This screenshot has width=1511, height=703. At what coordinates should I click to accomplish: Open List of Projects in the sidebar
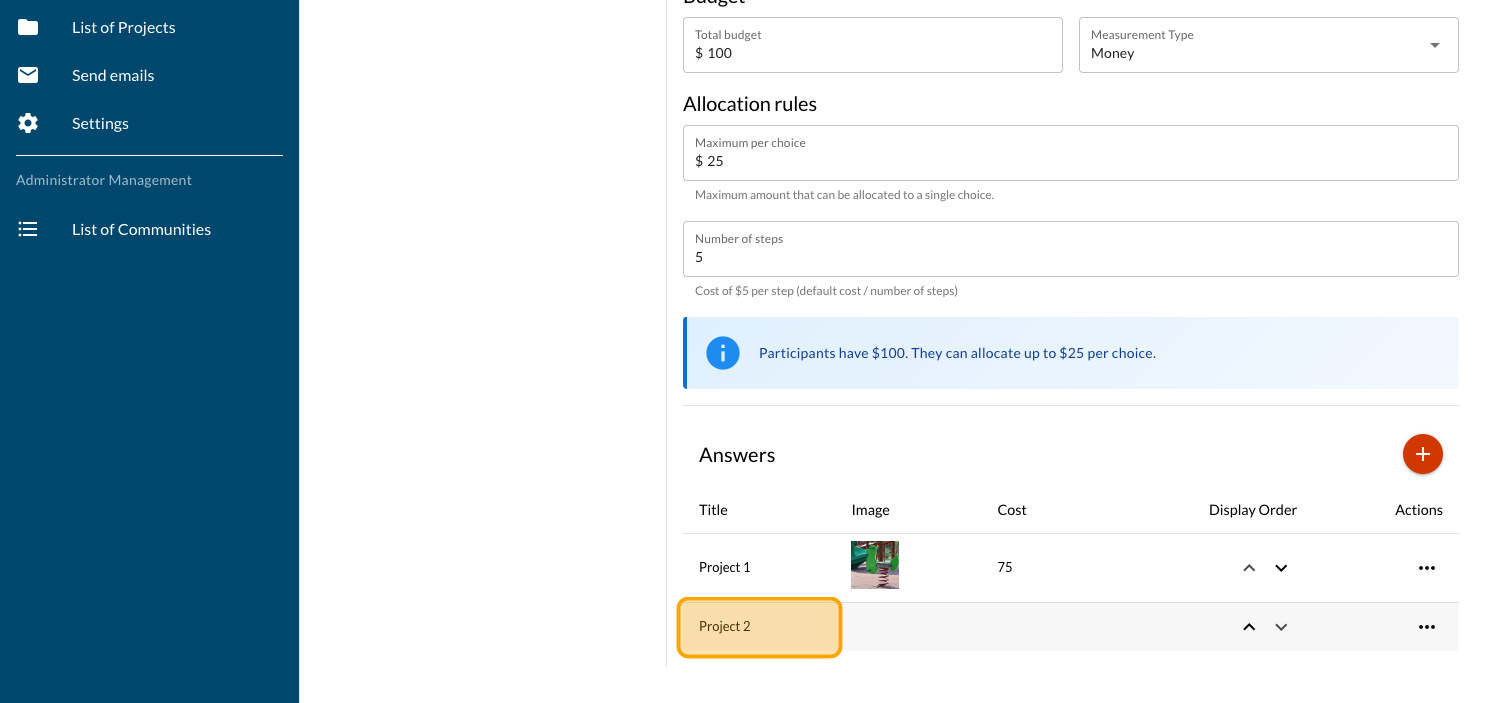123,27
